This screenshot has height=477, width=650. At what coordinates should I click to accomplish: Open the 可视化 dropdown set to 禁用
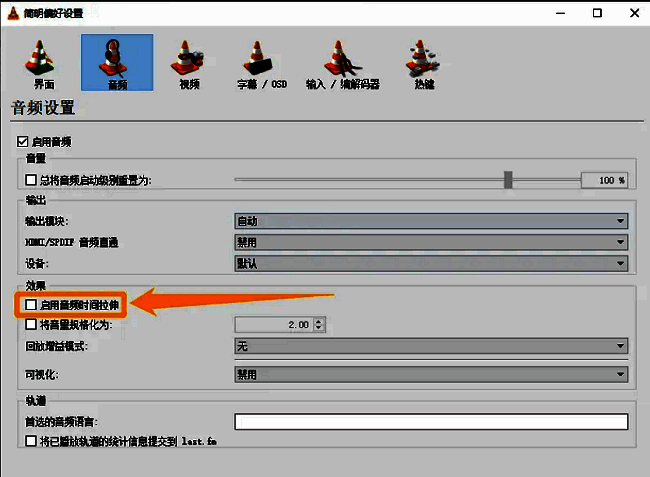pyautogui.click(x=431, y=375)
